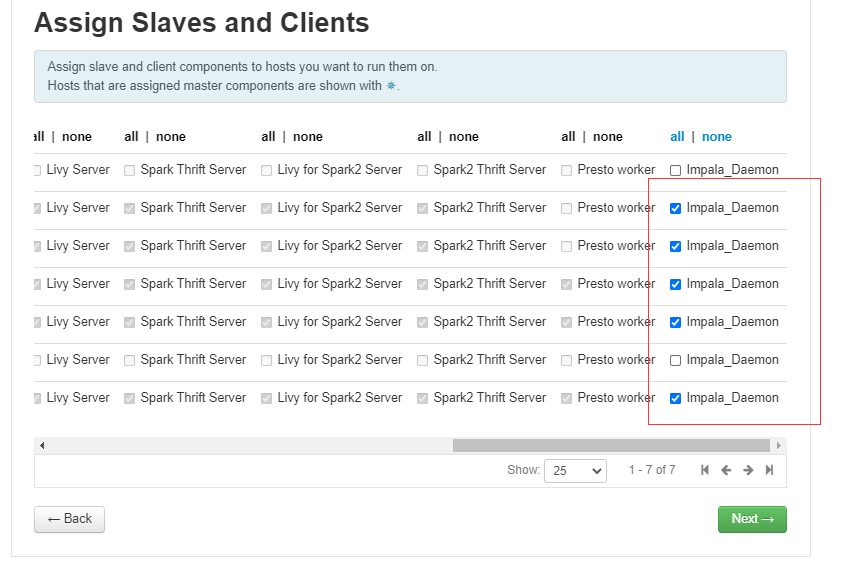Screen dimensions: 856x567
Task: Check Impala_Daemon in the sixth host row
Action: tap(675, 360)
